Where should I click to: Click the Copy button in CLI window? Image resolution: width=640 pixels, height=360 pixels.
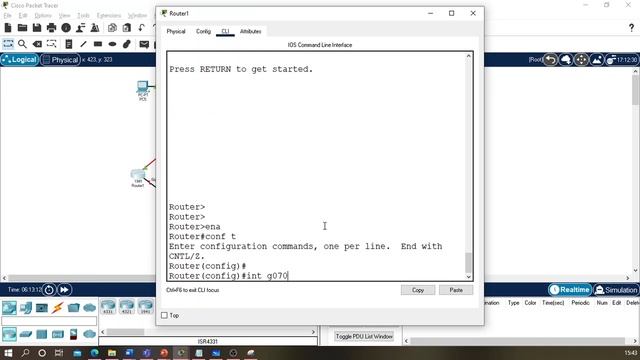(418, 290)
